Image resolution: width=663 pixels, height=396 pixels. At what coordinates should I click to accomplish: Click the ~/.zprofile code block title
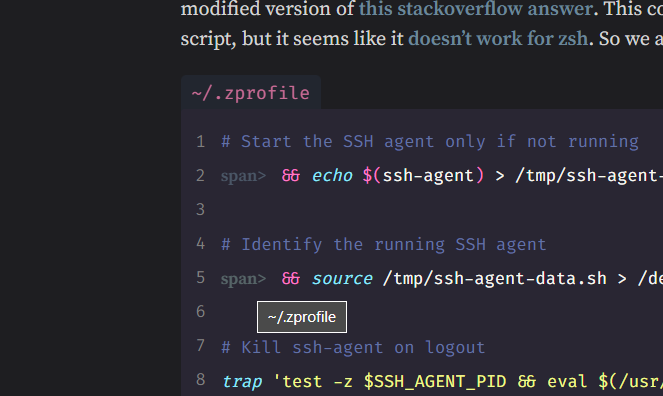[250, 93]
